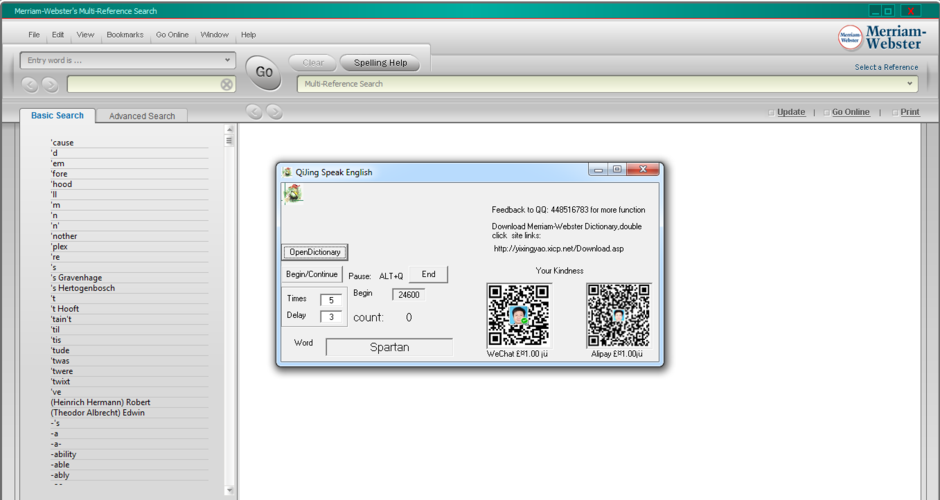Open the Help menu
Viewport: 940px width, 500px height.
click(248, 35)
